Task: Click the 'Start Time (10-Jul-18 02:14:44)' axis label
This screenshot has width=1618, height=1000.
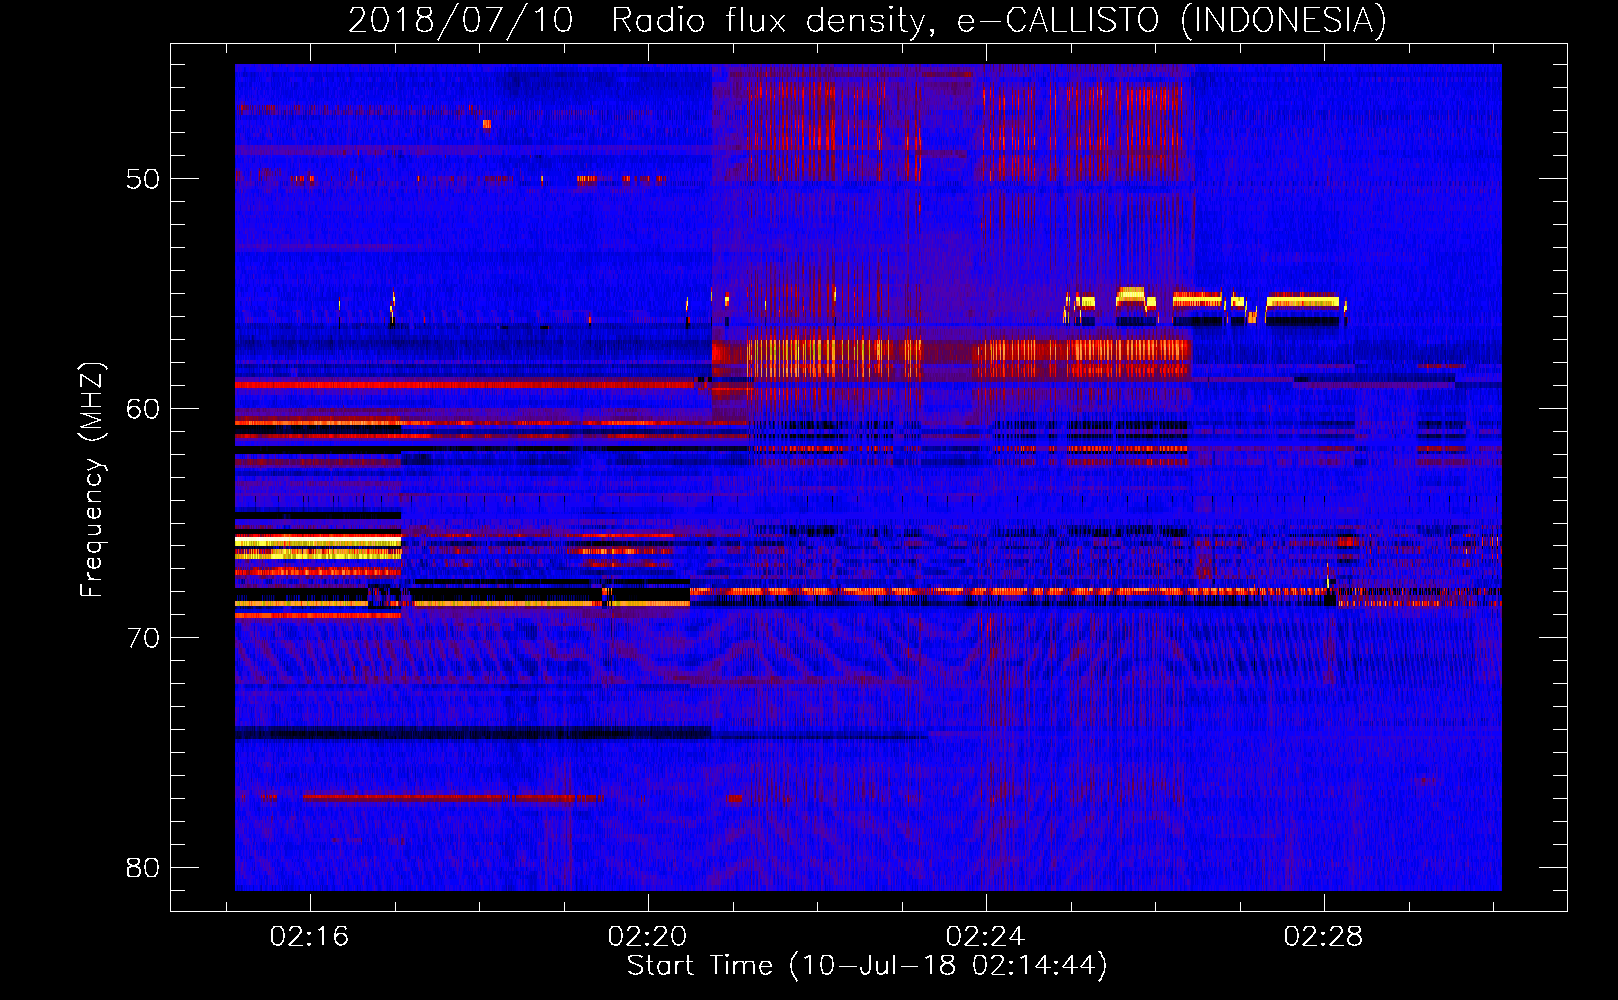Action: [x=867, y=966]
